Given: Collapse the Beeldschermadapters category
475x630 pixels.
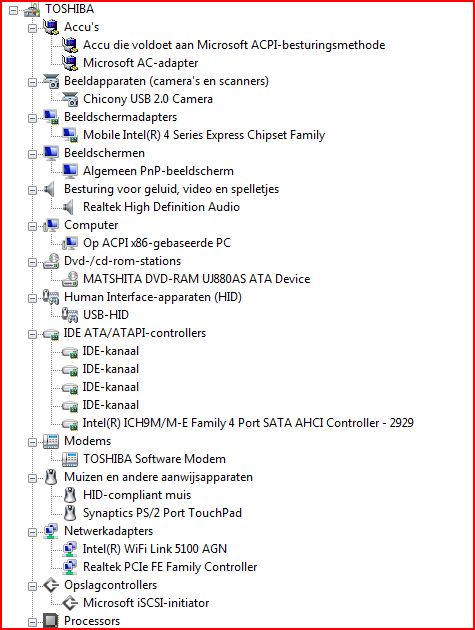Looking at the screenshot, I should (x=32, y=118).
